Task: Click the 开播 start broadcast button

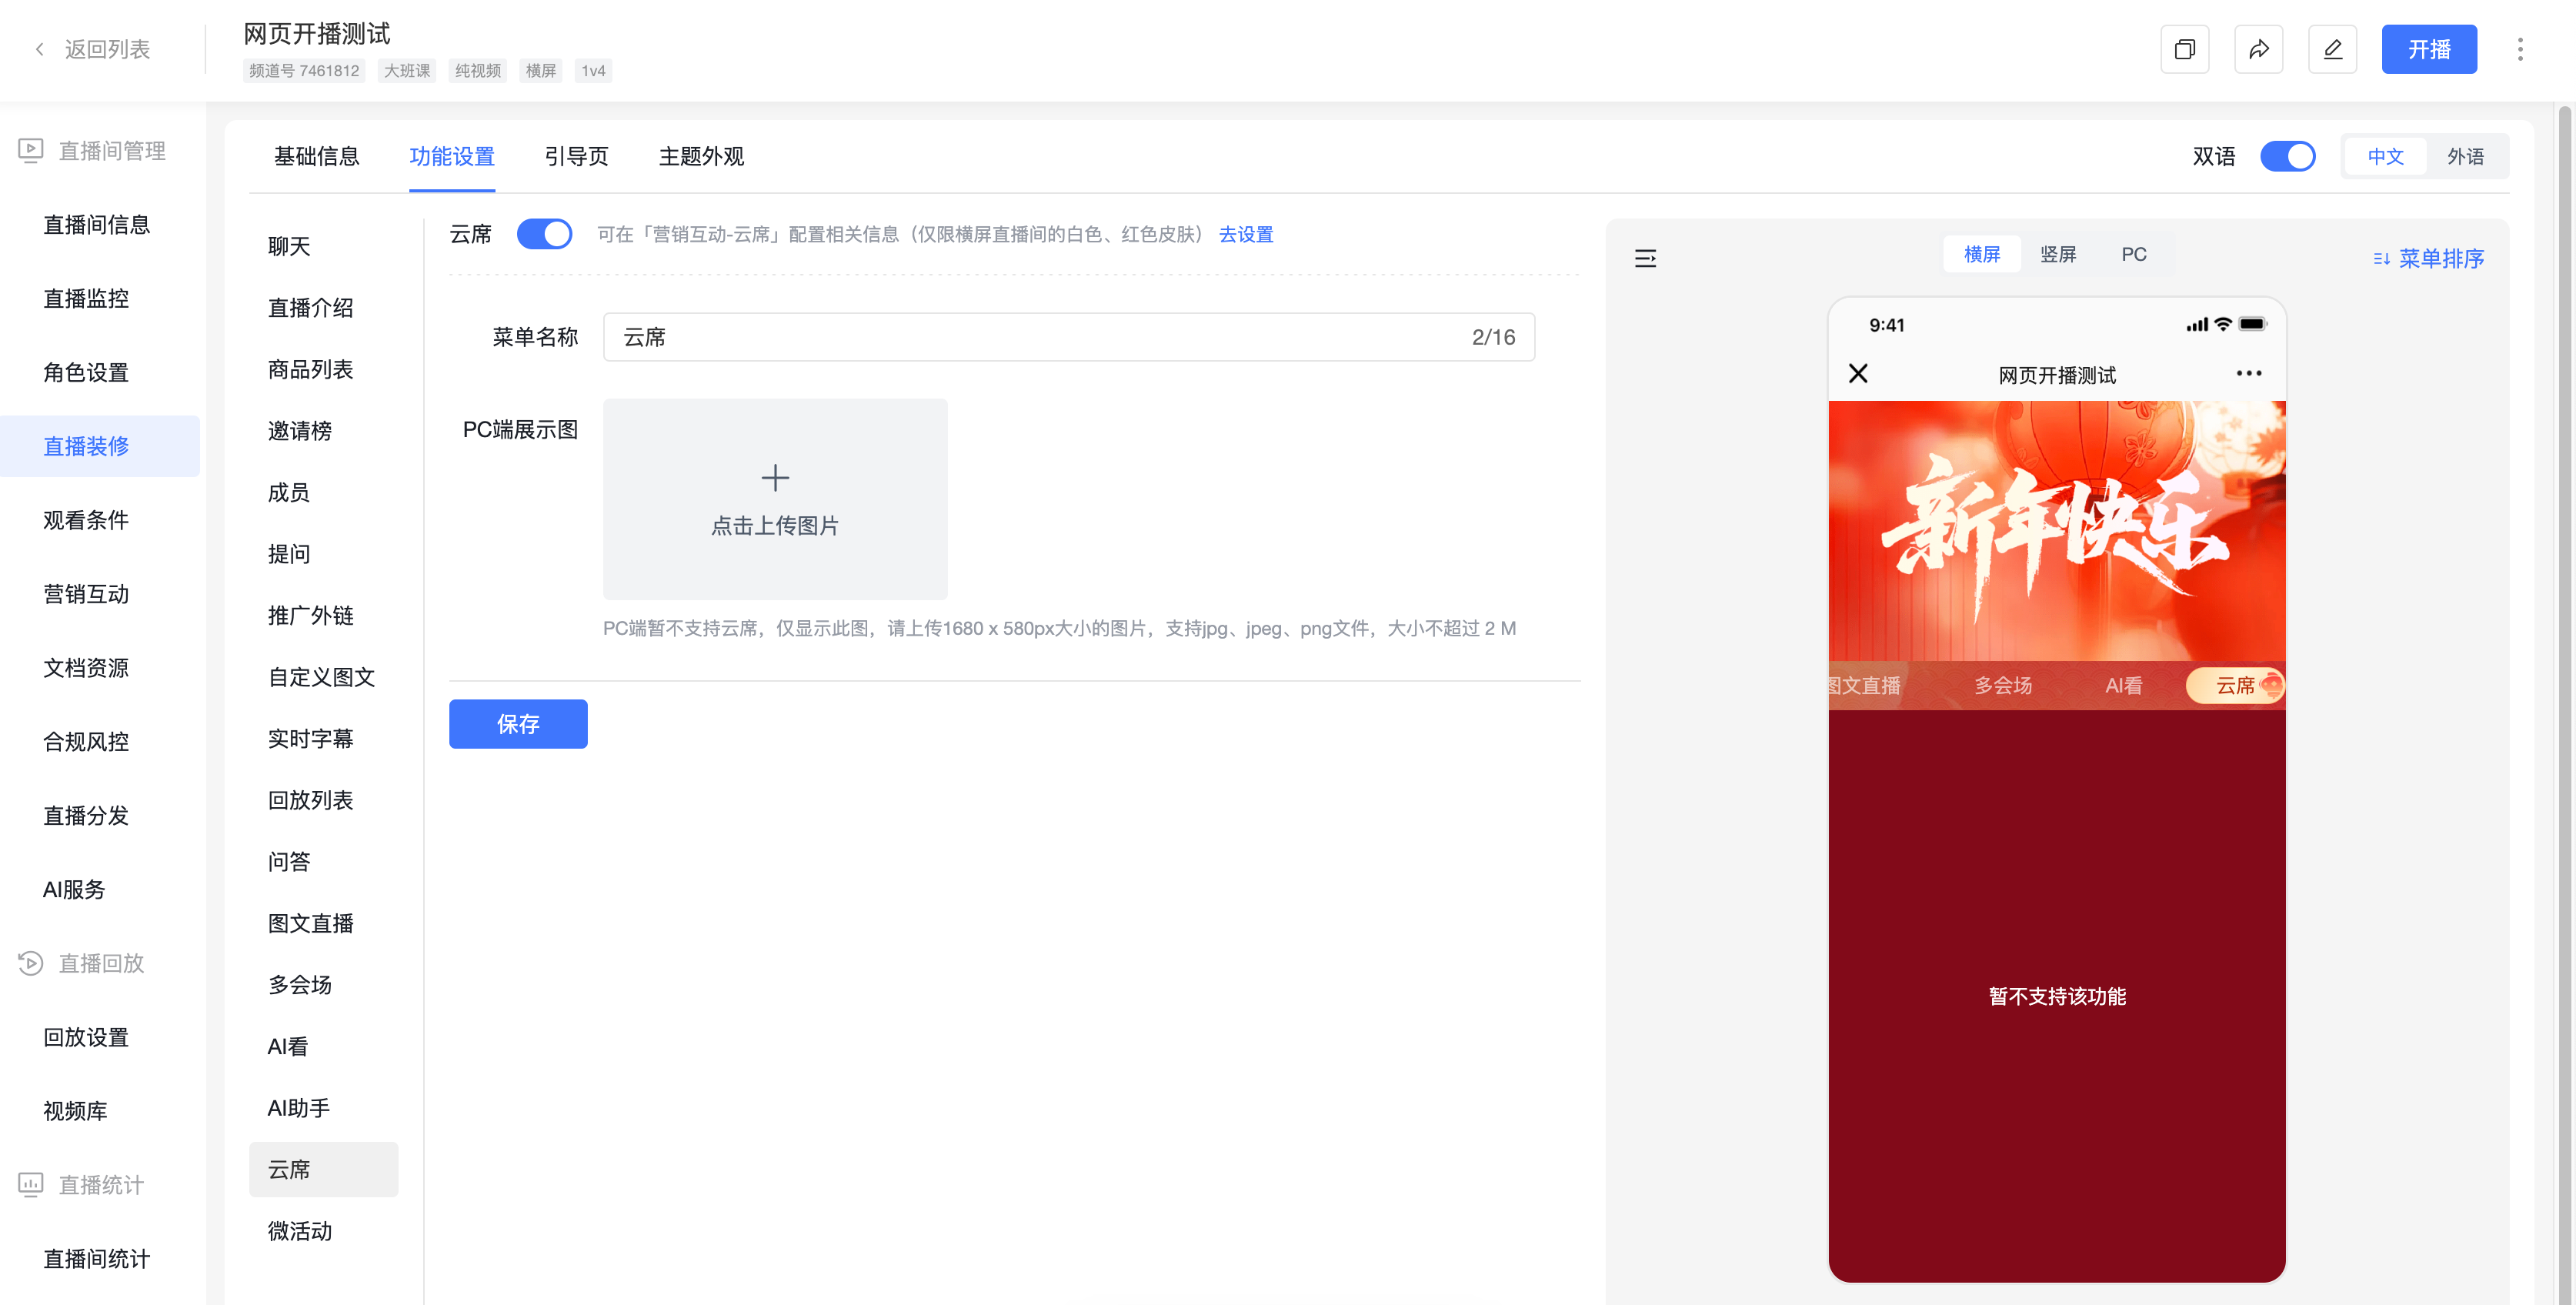Action: pyautogui.click(x=2429, y=49)
